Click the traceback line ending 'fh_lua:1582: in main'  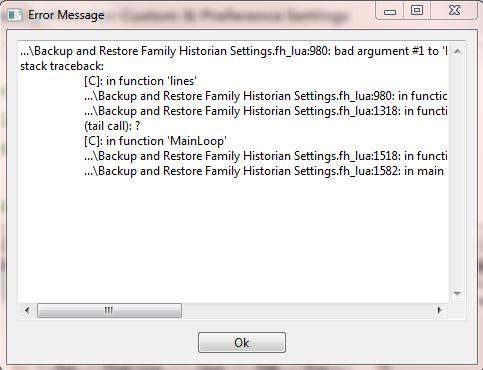tap(264, 171)
